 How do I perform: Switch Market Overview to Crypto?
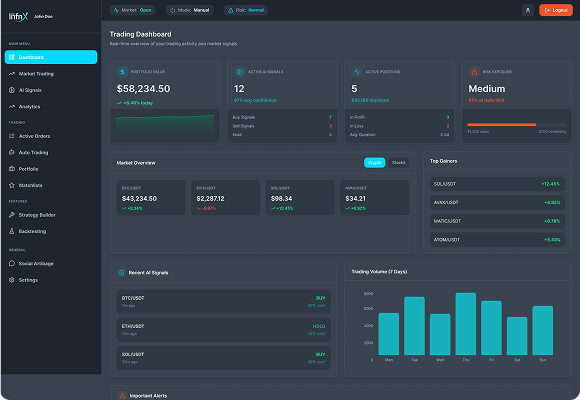pyautogui.click(x=374, y=162)
